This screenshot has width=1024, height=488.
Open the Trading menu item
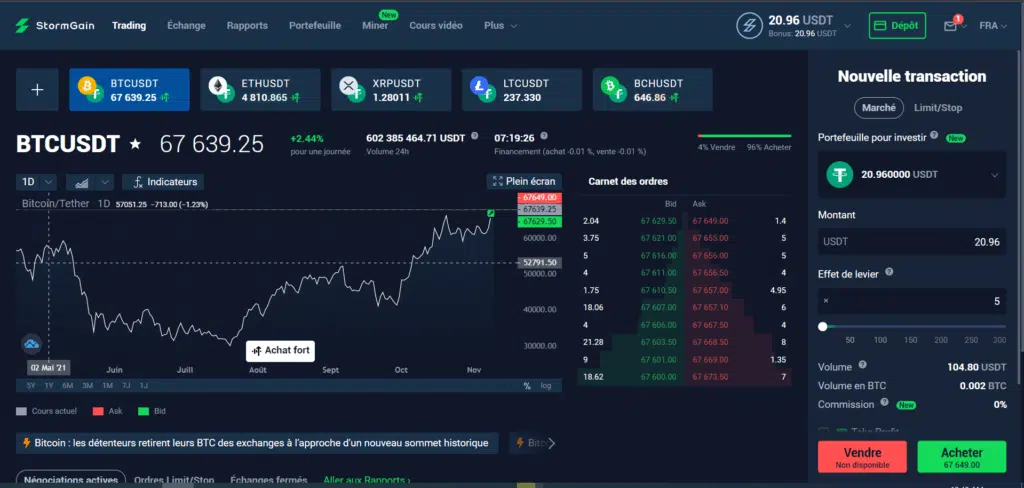(x=129, y=25)
